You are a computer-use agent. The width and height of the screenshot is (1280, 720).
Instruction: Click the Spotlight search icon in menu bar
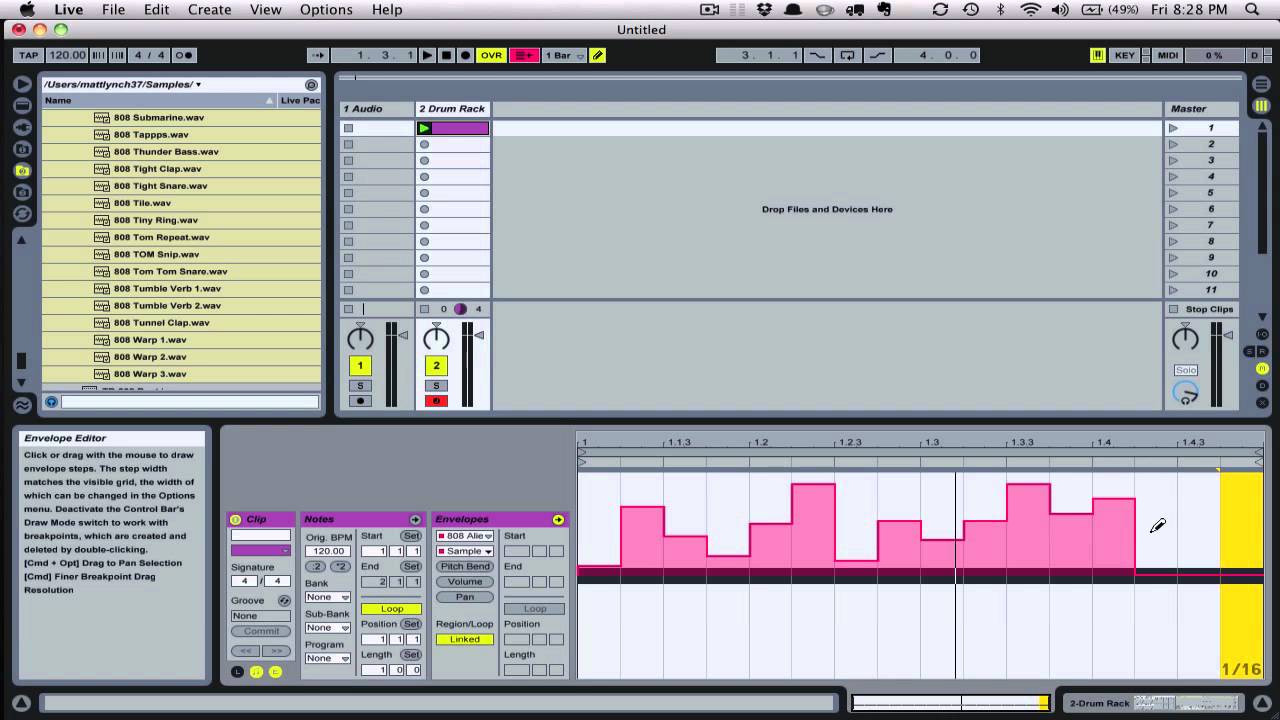coord(1253,9)
